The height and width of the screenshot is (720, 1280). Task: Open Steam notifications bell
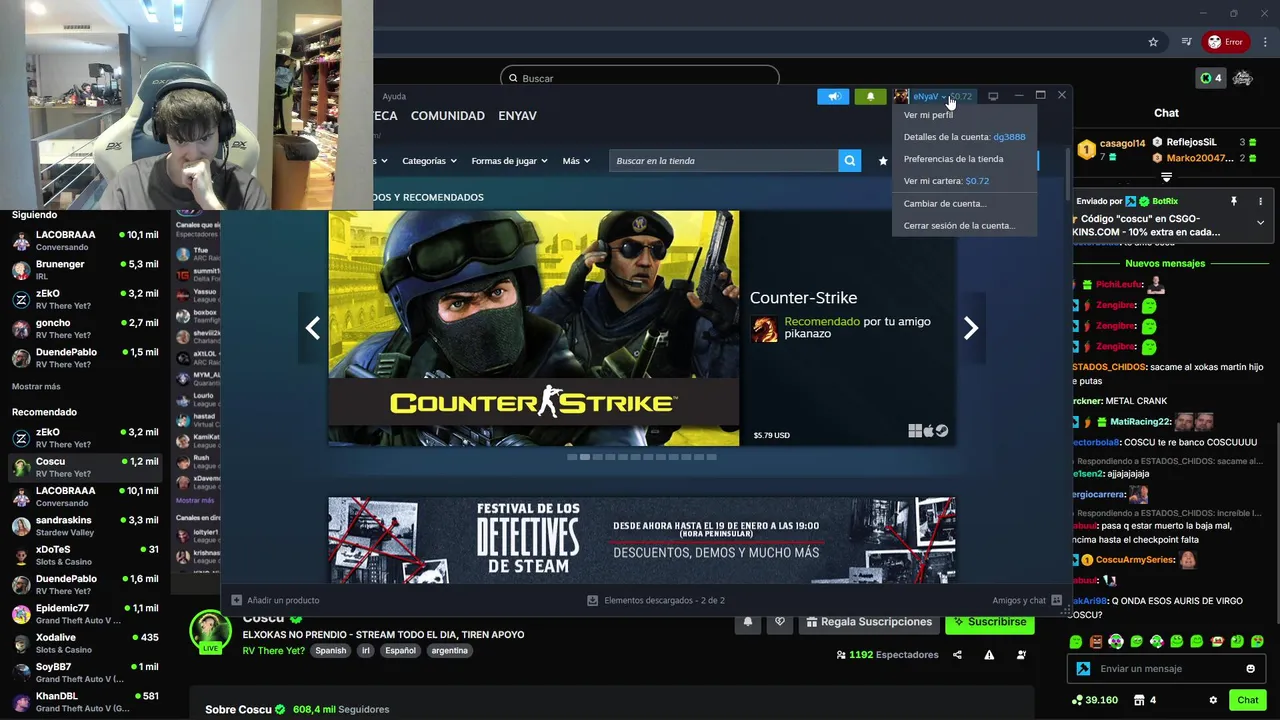click(870, 96)
